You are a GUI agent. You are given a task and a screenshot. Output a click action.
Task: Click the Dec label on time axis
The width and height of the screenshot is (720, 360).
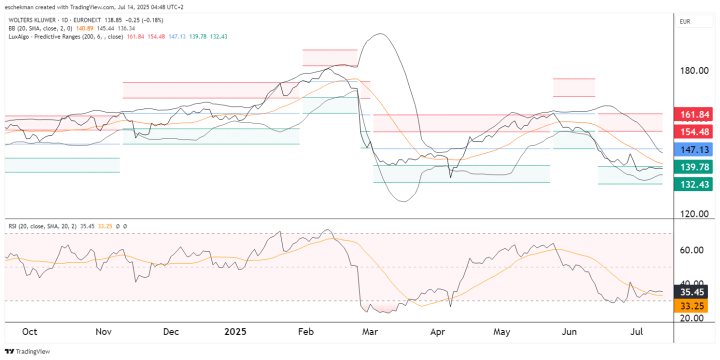tap(171, 332)
